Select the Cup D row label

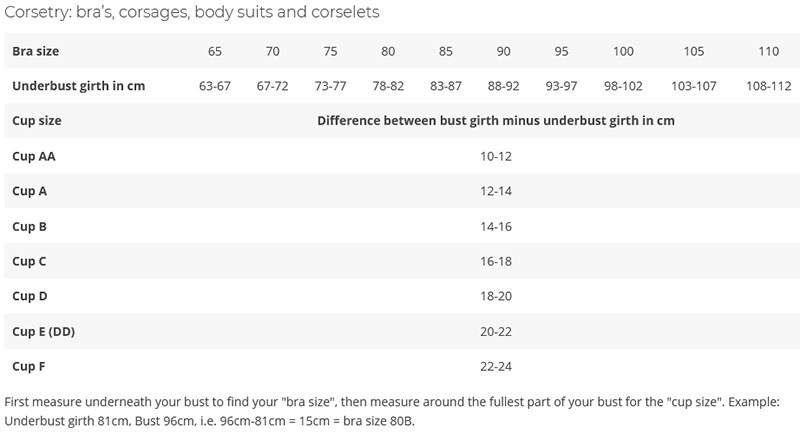click(x=30, y=296)
